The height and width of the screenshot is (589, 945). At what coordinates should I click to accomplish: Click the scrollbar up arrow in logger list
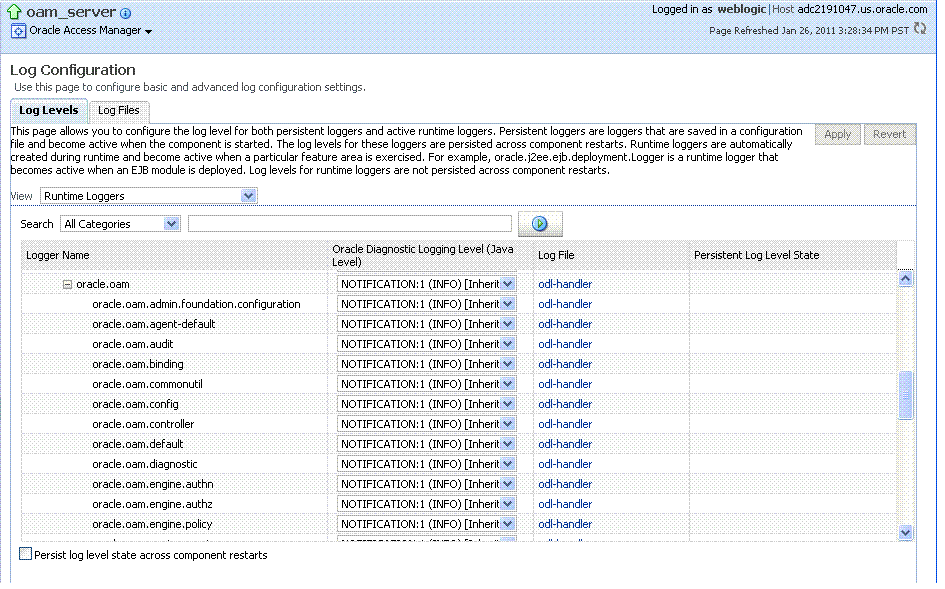pyautogui.click(x=906, y=278)
